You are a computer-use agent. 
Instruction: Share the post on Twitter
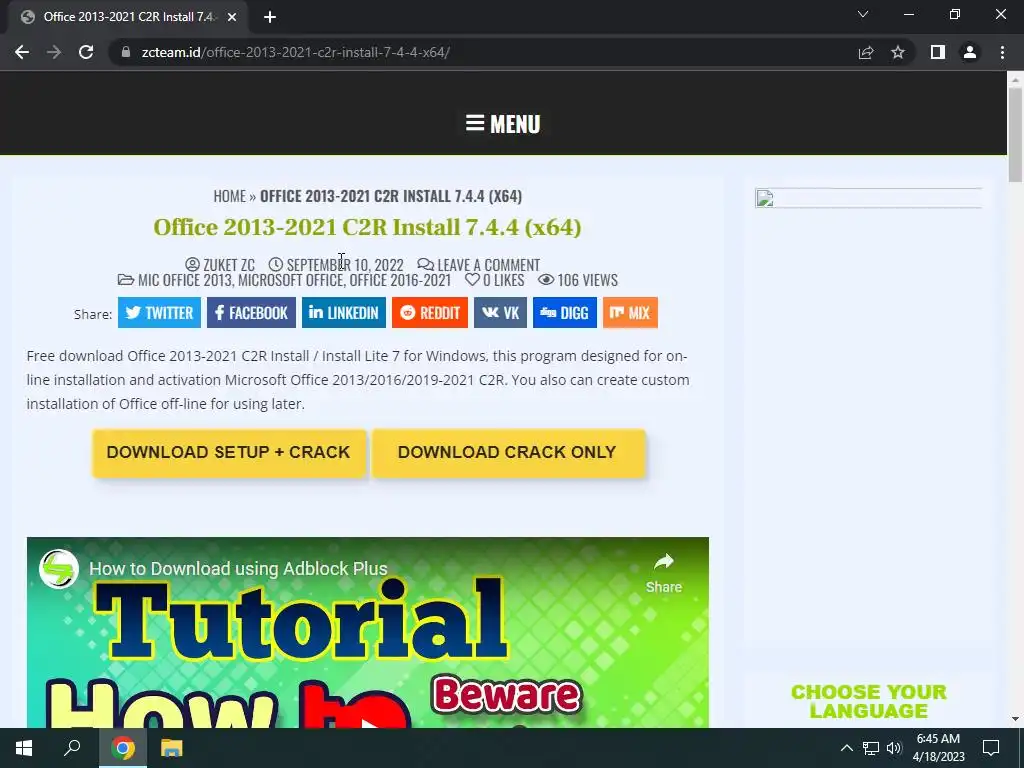[159, 313]
